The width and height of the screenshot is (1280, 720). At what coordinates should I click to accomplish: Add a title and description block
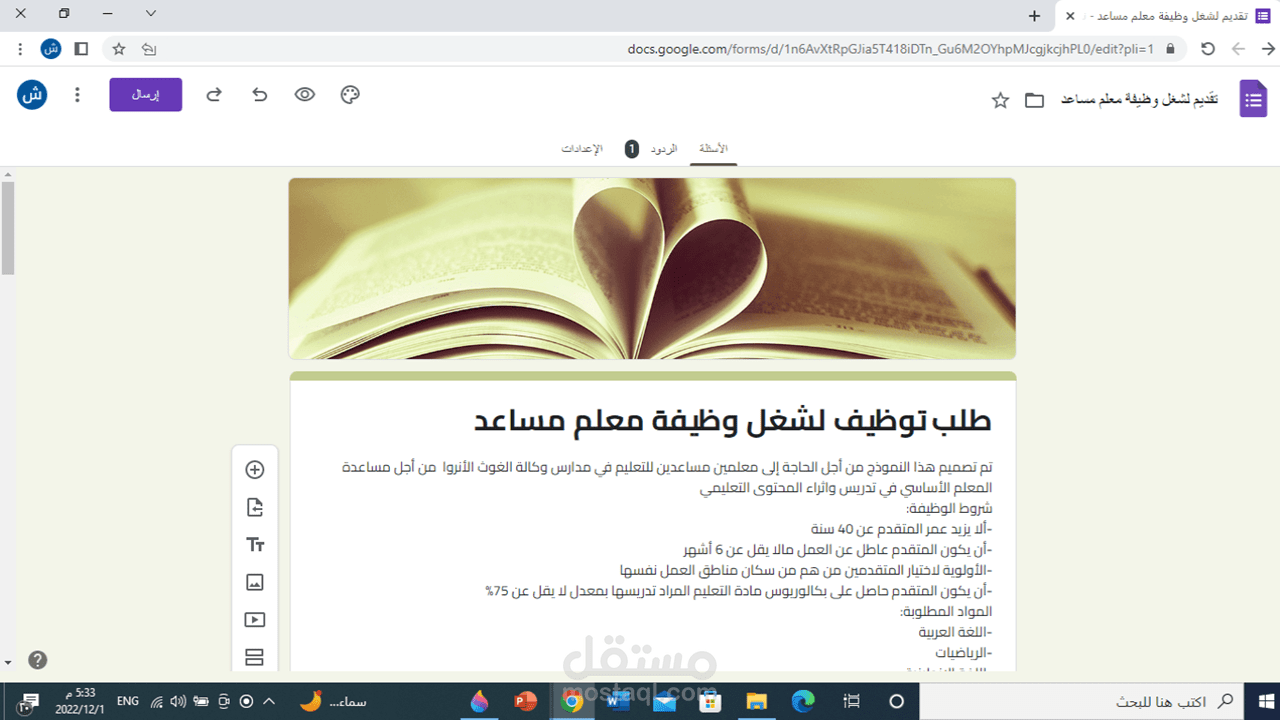[x=255, y=544]
